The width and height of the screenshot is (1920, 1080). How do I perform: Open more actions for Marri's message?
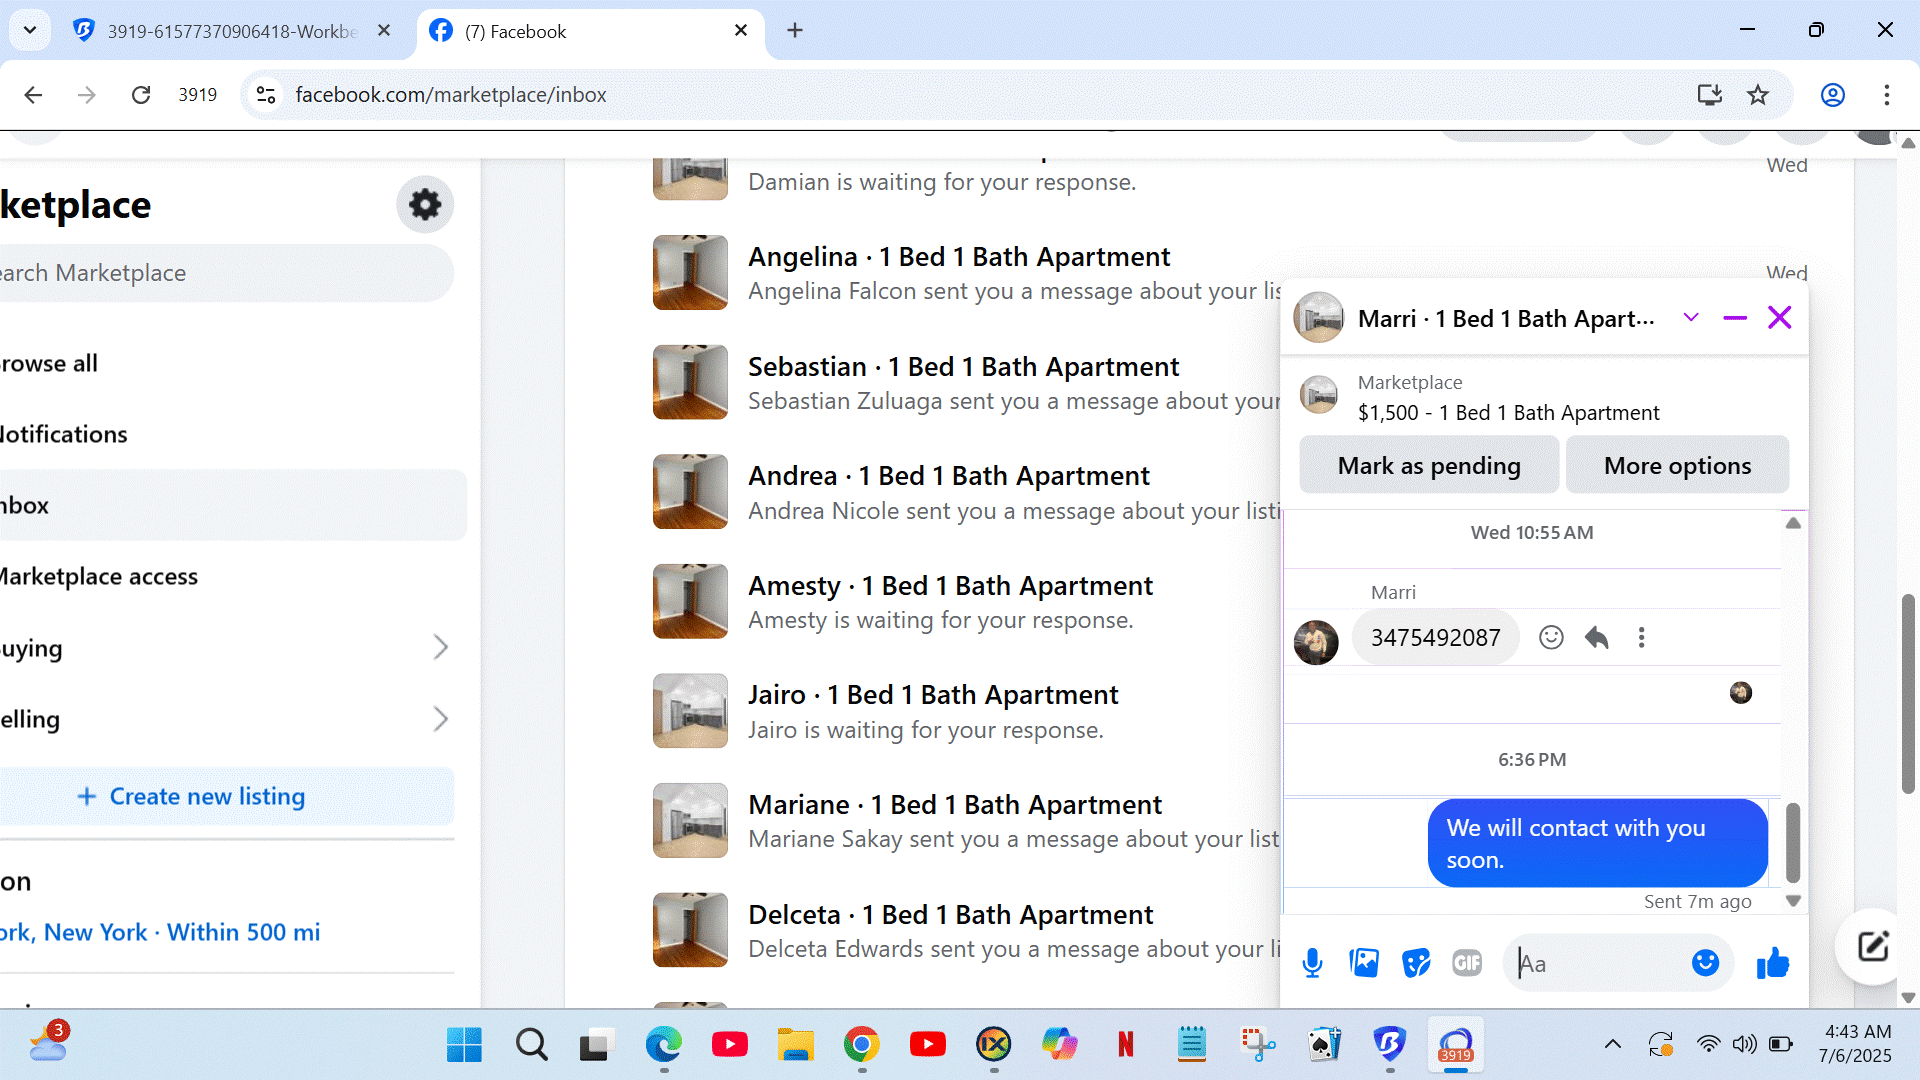[1641, 637]
